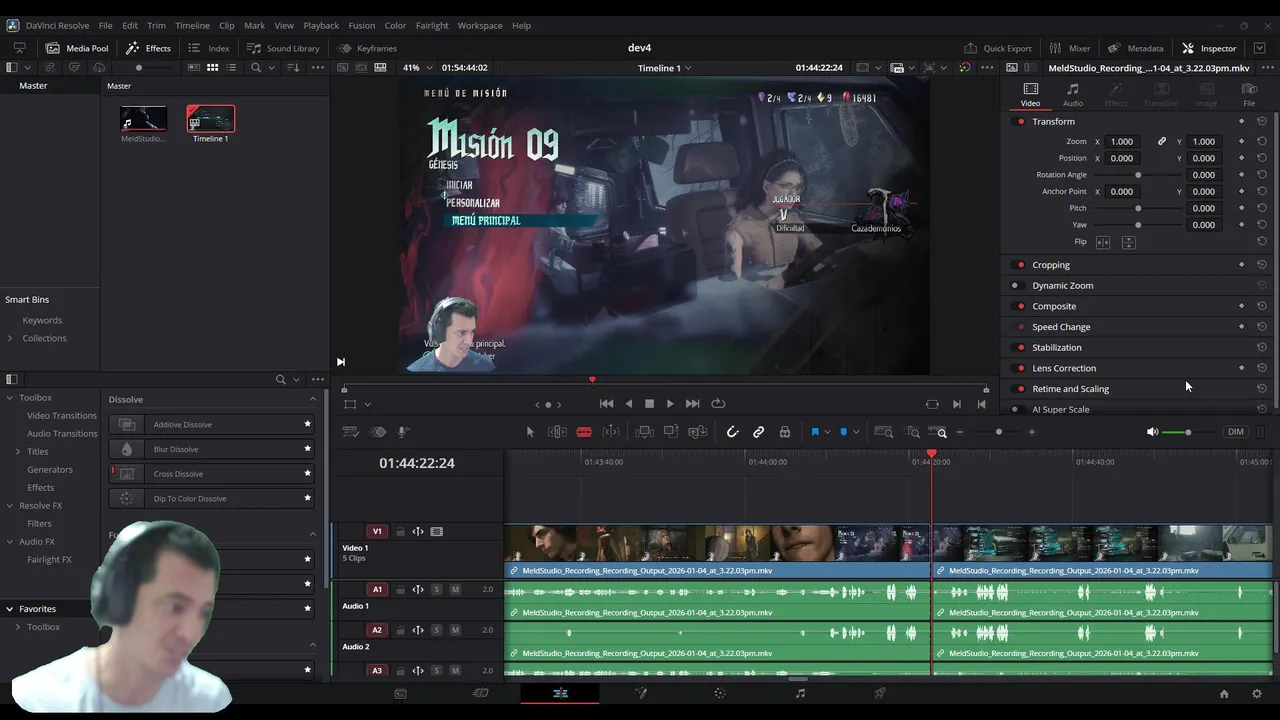This screenshot has width=1280, height=720.
Task: Open the Project Settings gear icon
Action: pos(1257,694)
